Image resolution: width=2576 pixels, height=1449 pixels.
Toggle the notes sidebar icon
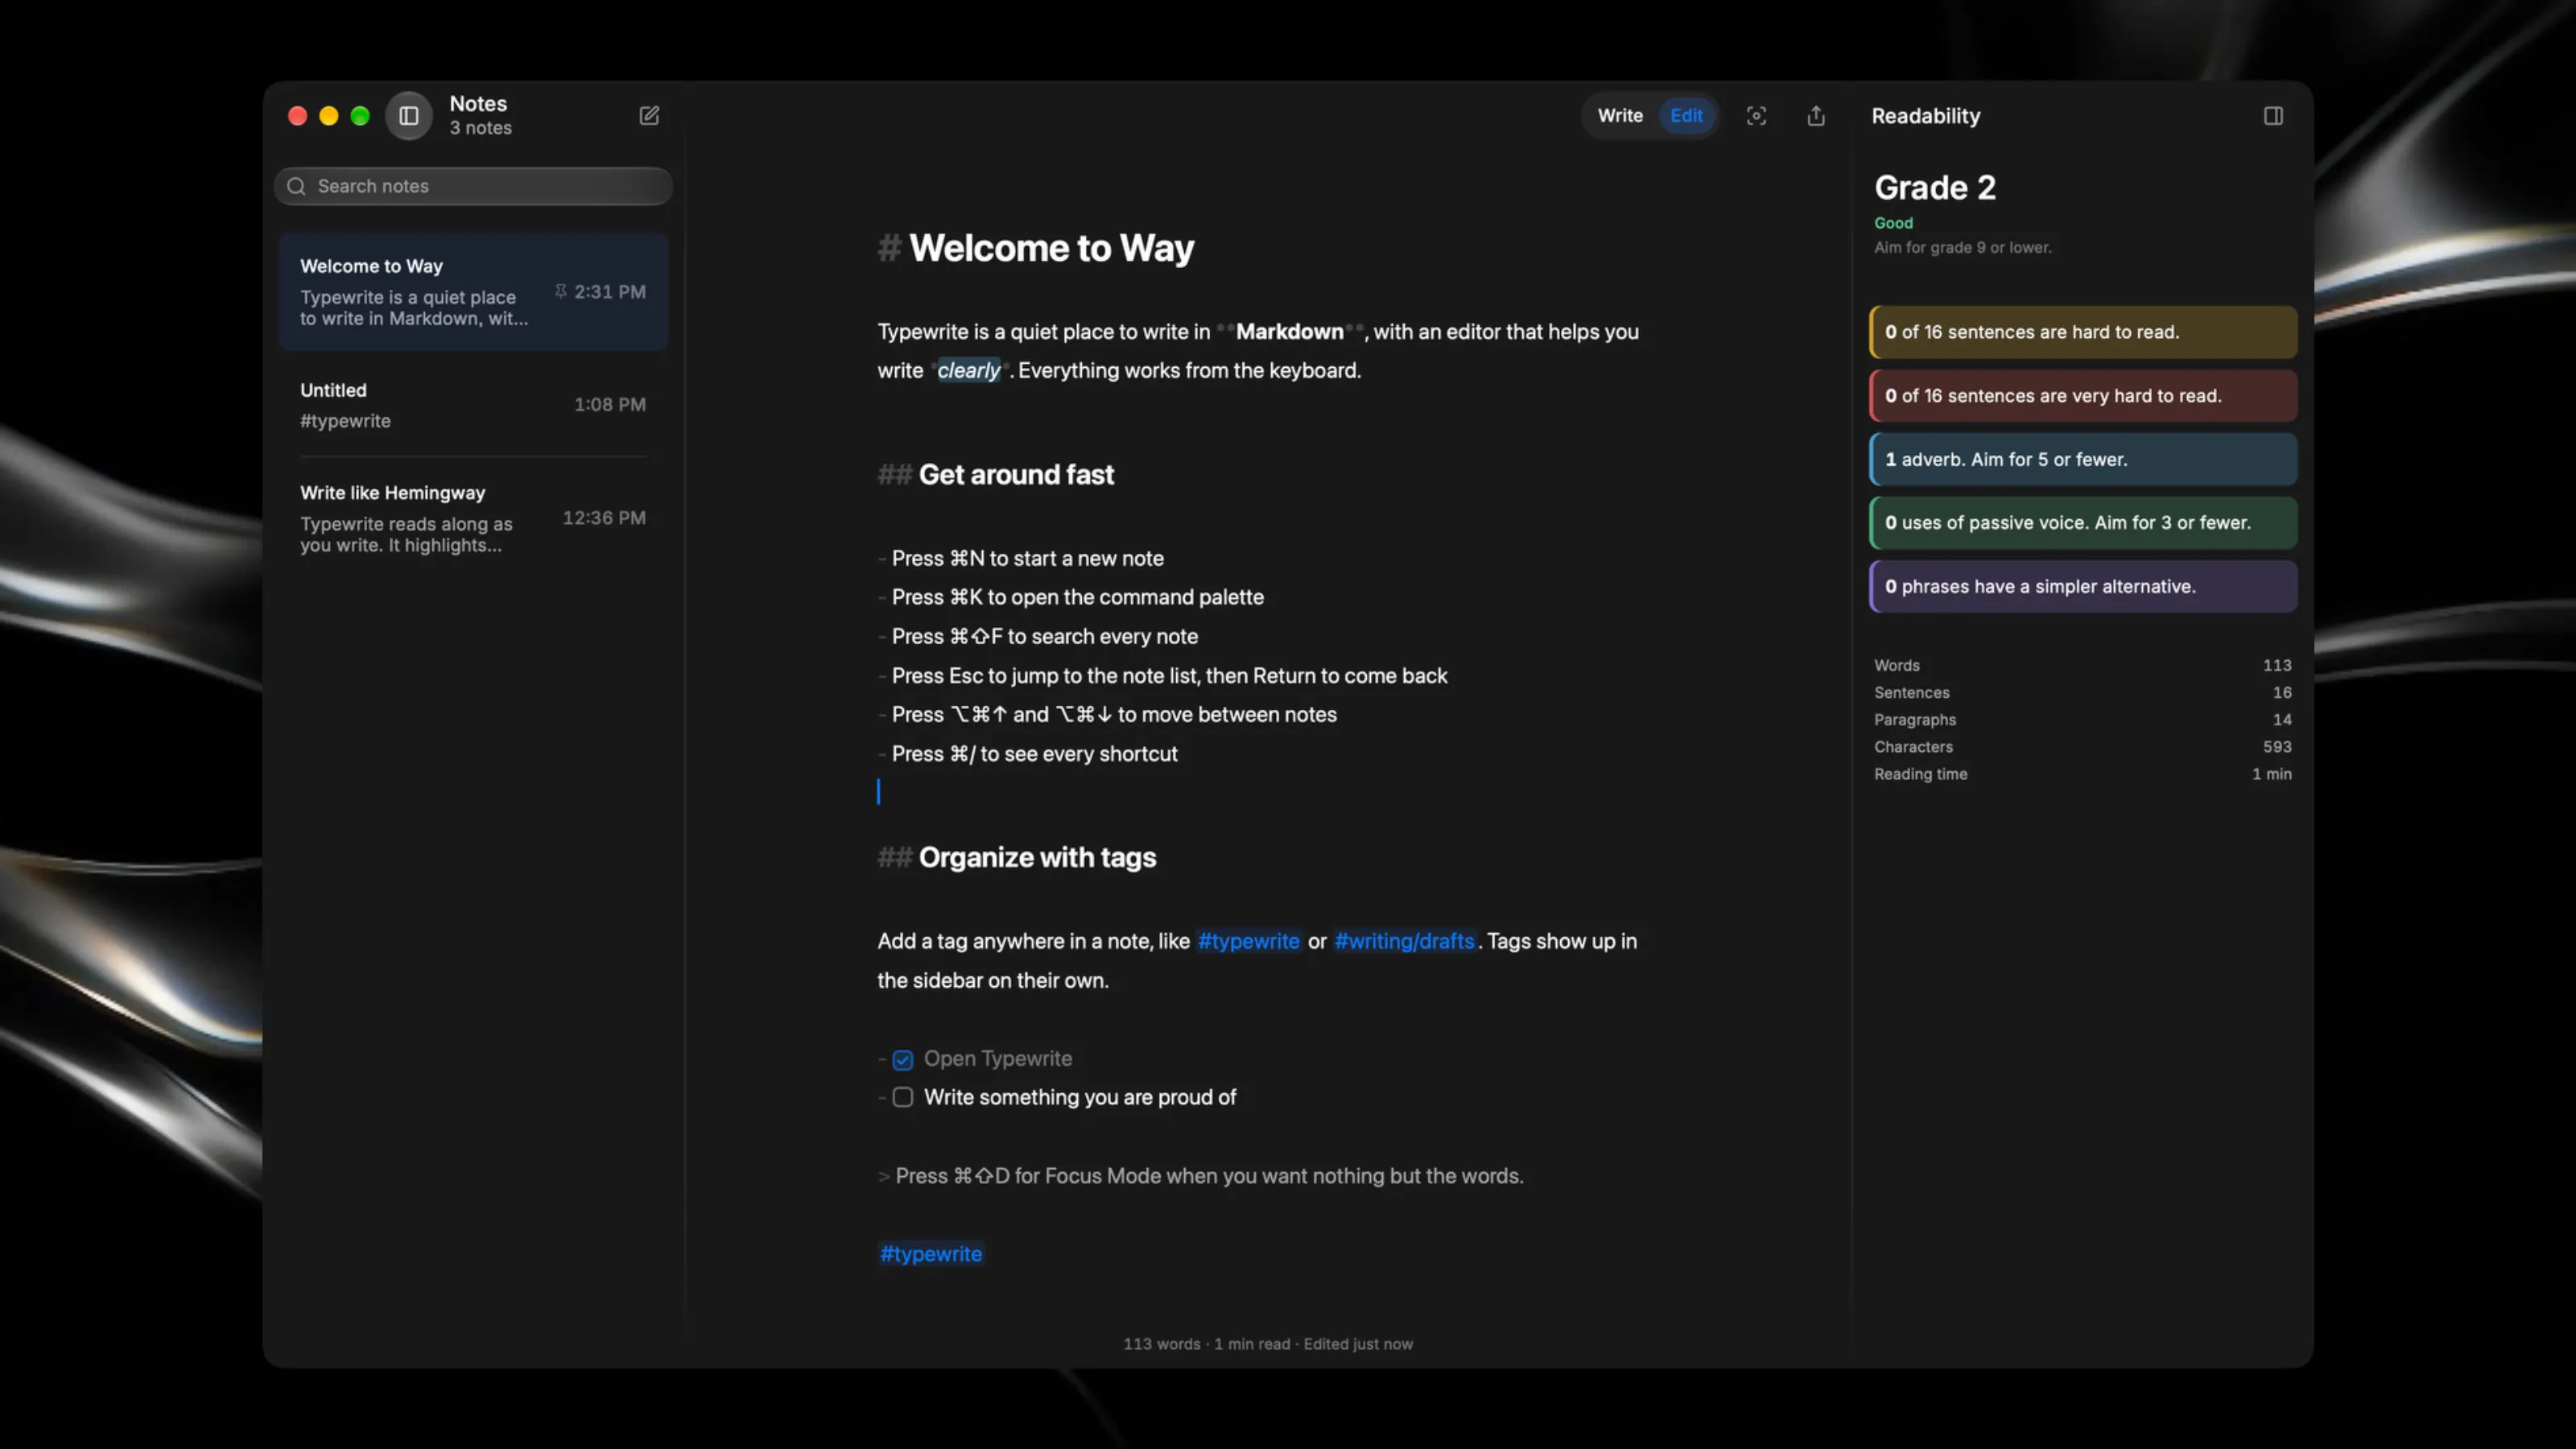(x=409, y=116)
